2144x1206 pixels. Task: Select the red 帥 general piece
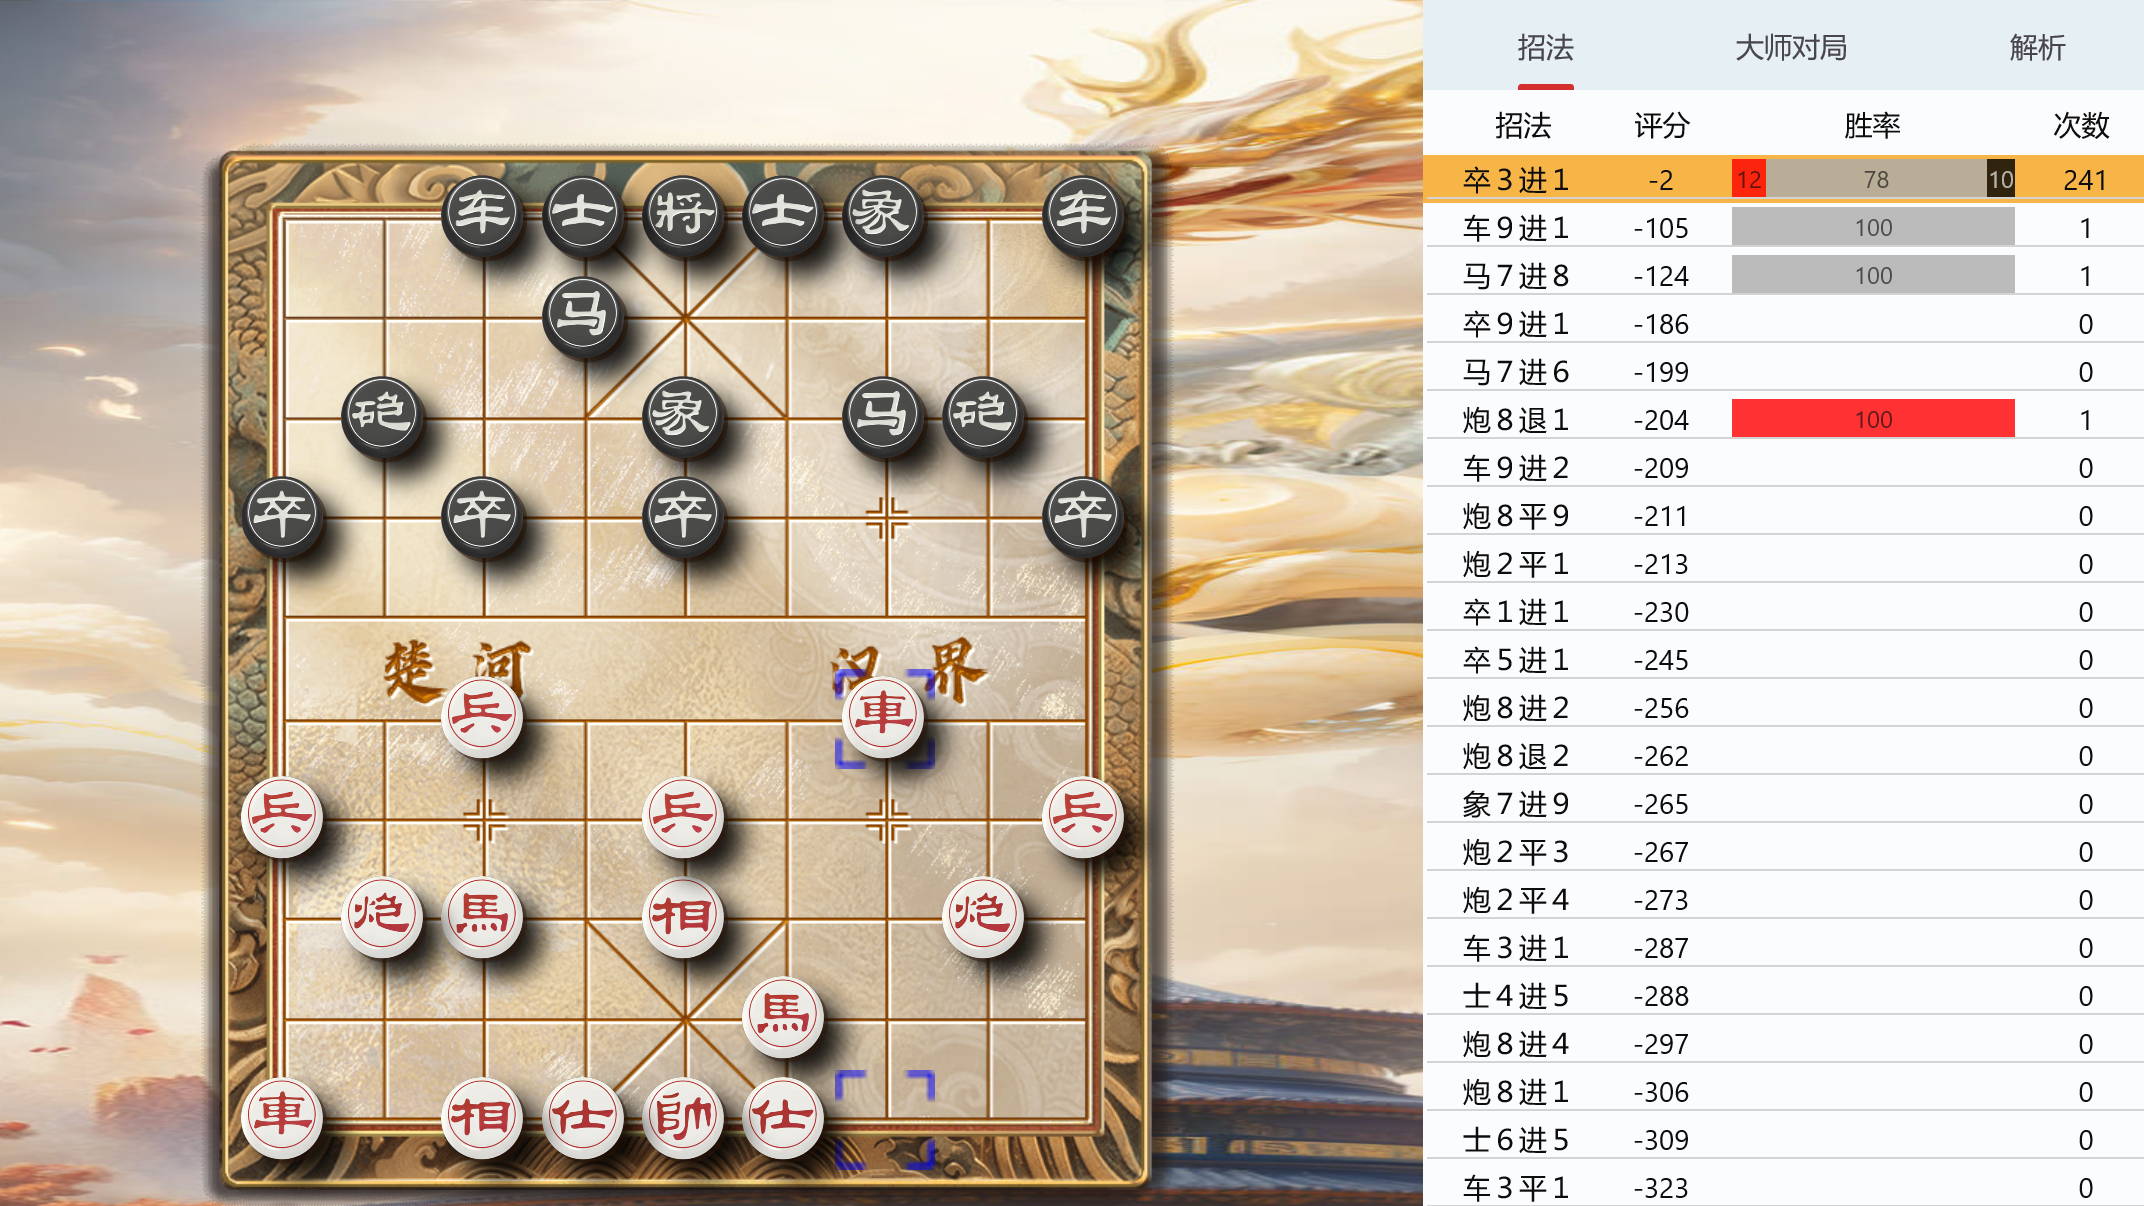[x=684, y=1116]
